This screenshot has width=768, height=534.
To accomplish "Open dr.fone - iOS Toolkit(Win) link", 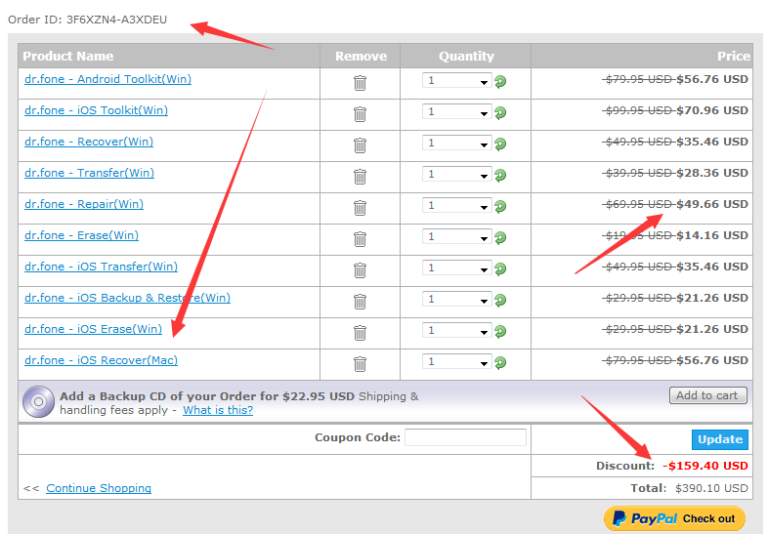I will click(x=96, y=111).
